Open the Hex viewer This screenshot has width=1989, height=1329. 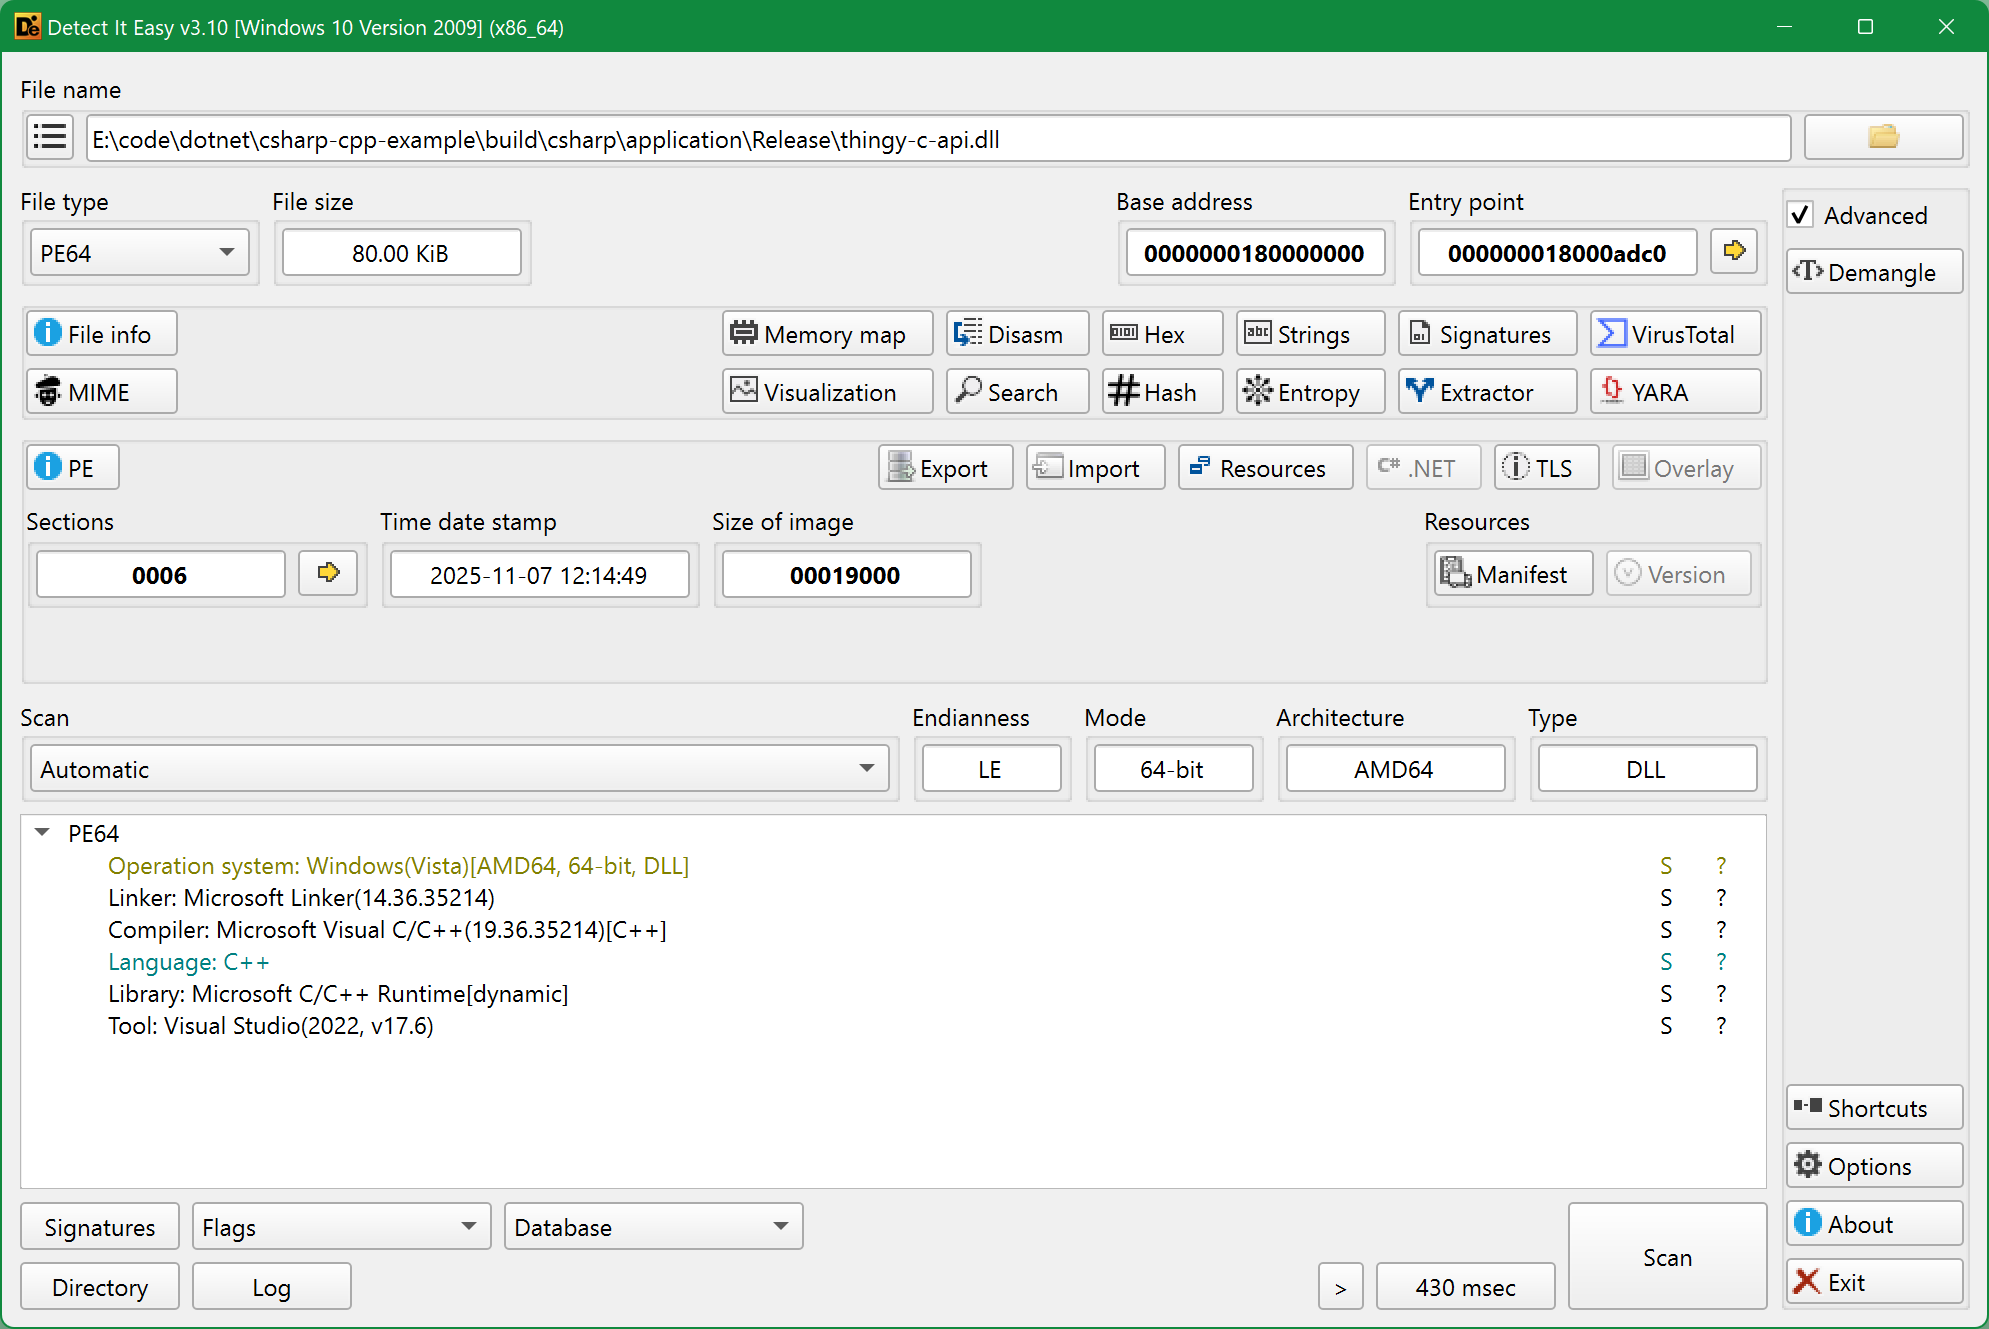point(1161,333)
